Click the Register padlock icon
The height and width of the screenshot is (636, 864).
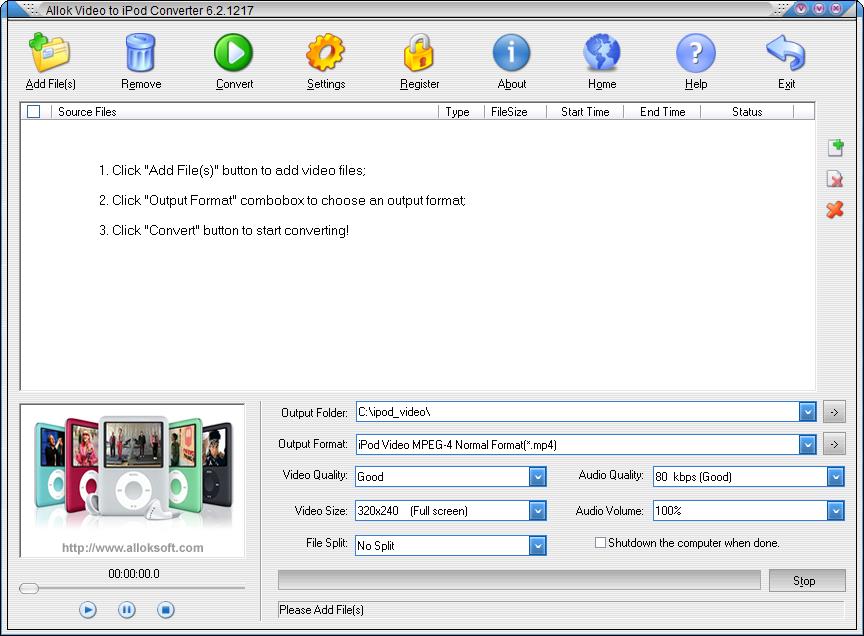click(x=419, y=52)
